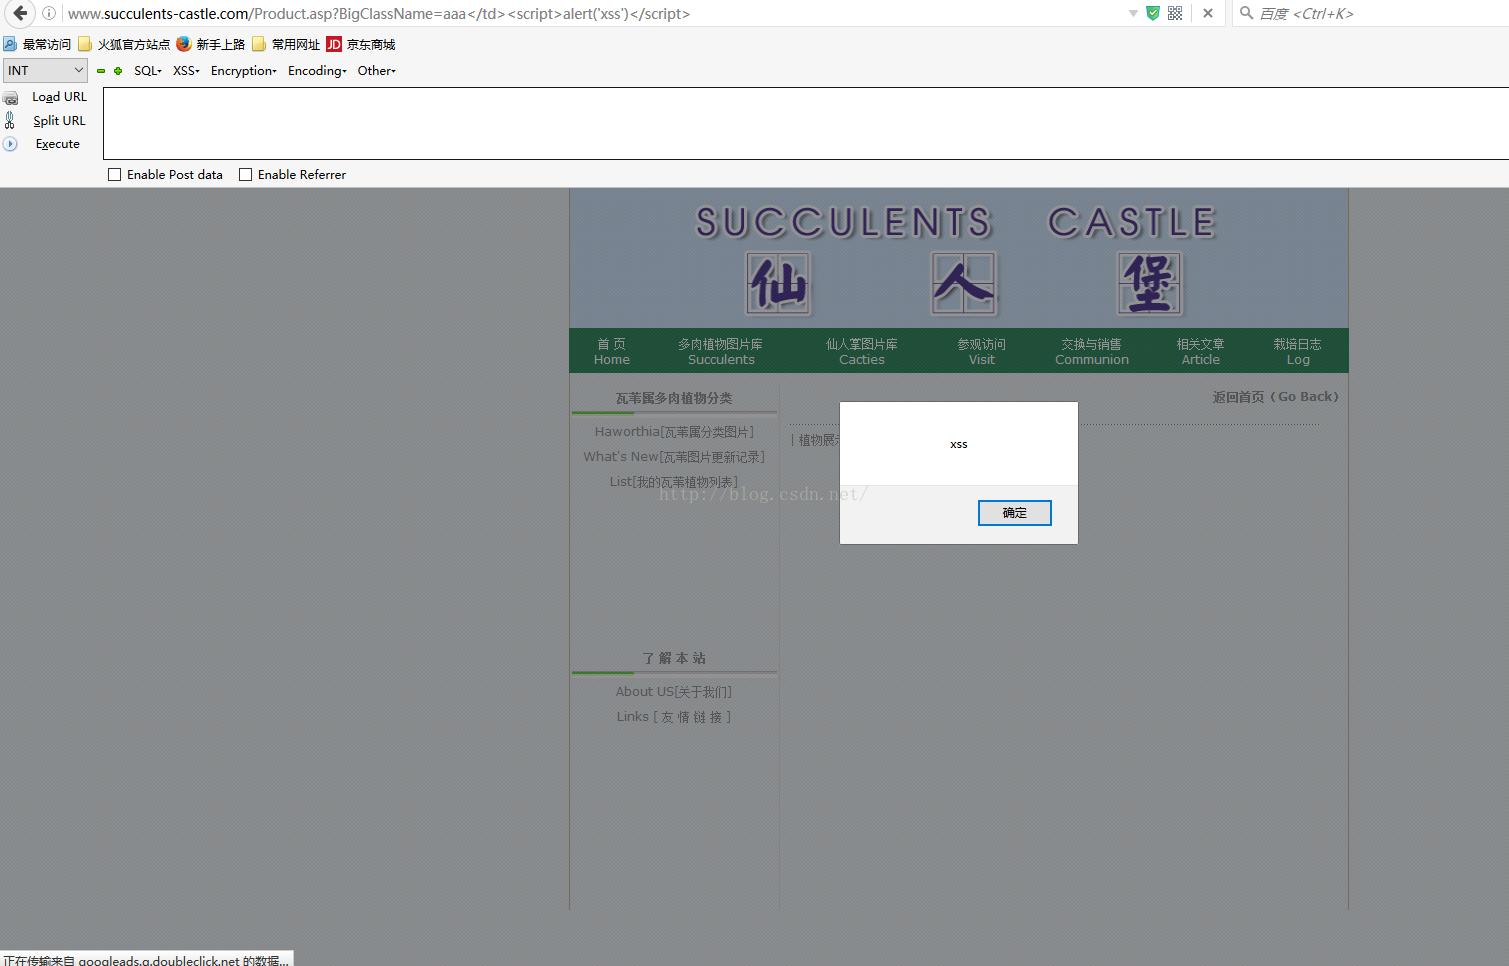
Task: Click the Load URL icon
Action: tap(11, 97)
